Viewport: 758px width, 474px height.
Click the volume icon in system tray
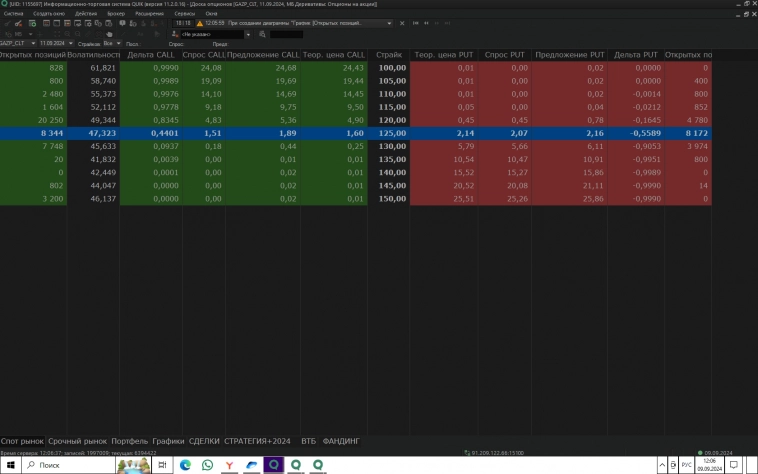click(672, 465)
